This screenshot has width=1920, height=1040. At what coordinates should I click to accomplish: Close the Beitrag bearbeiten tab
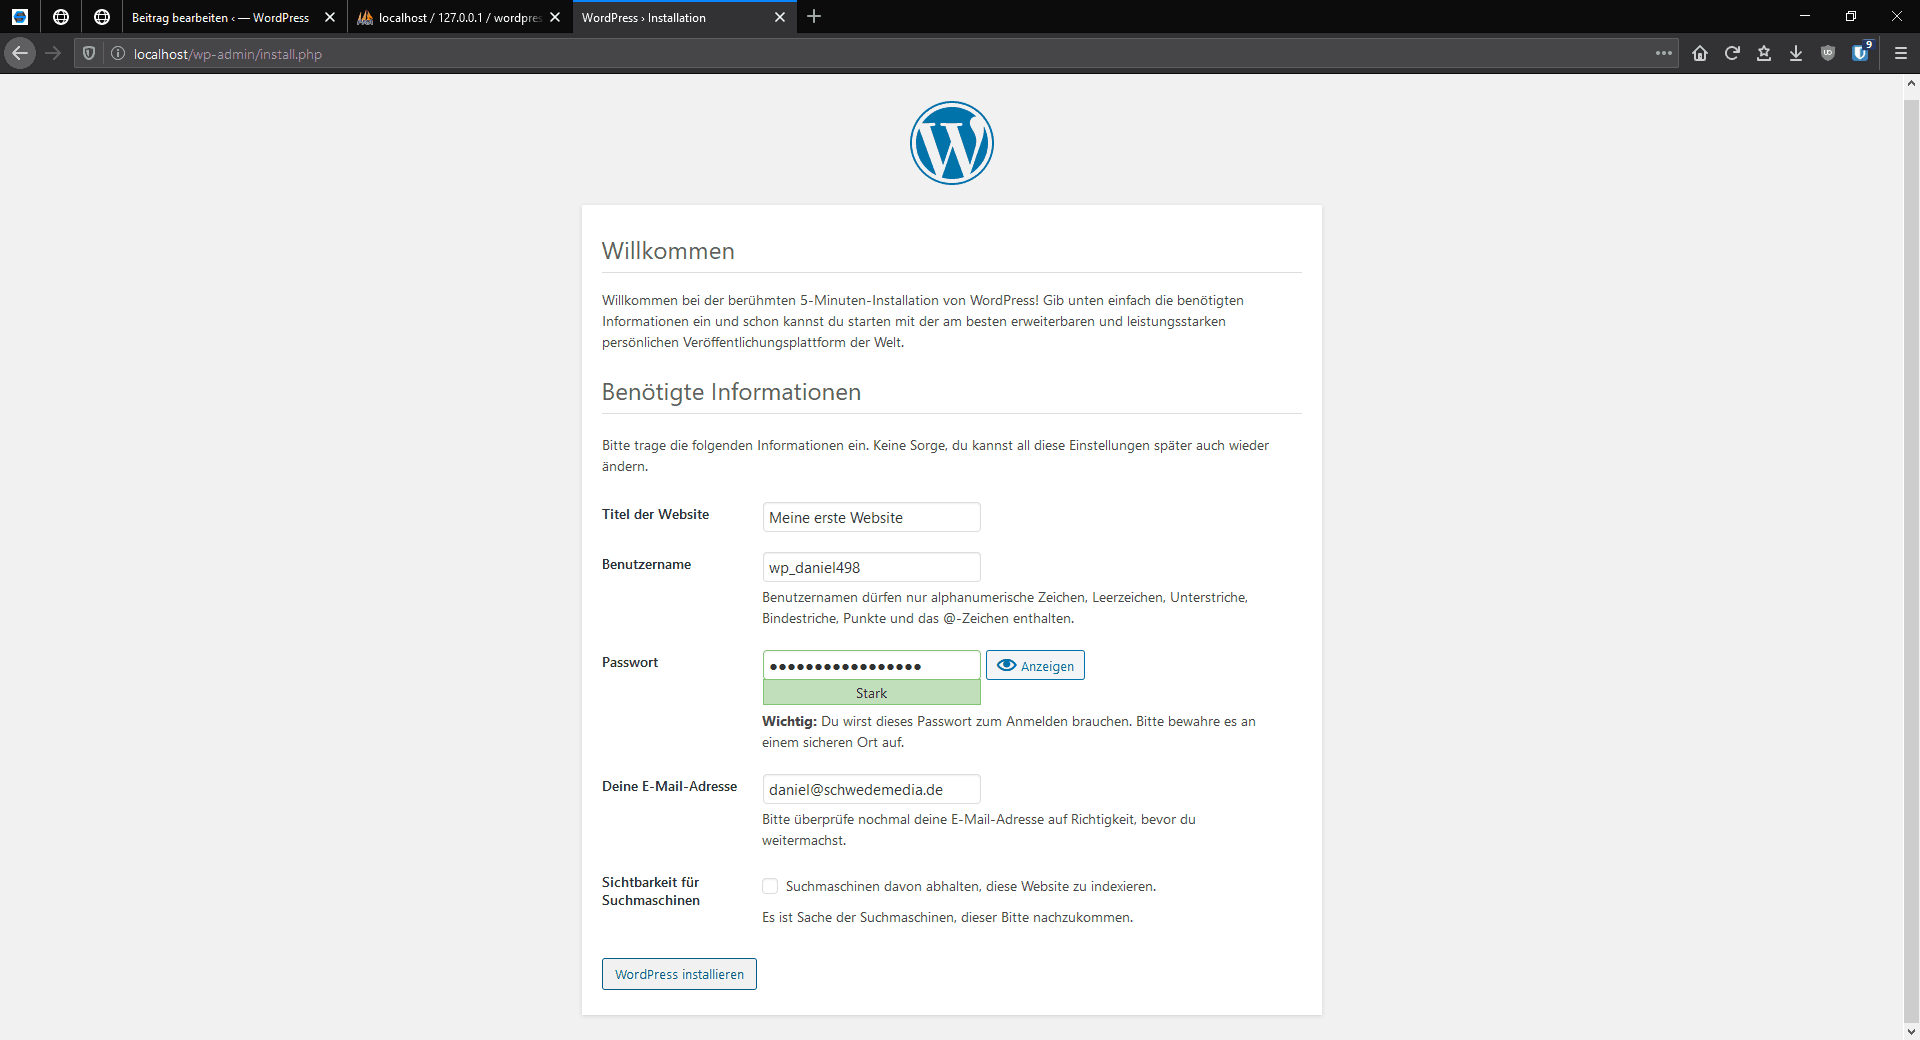(x=330, y=17)
